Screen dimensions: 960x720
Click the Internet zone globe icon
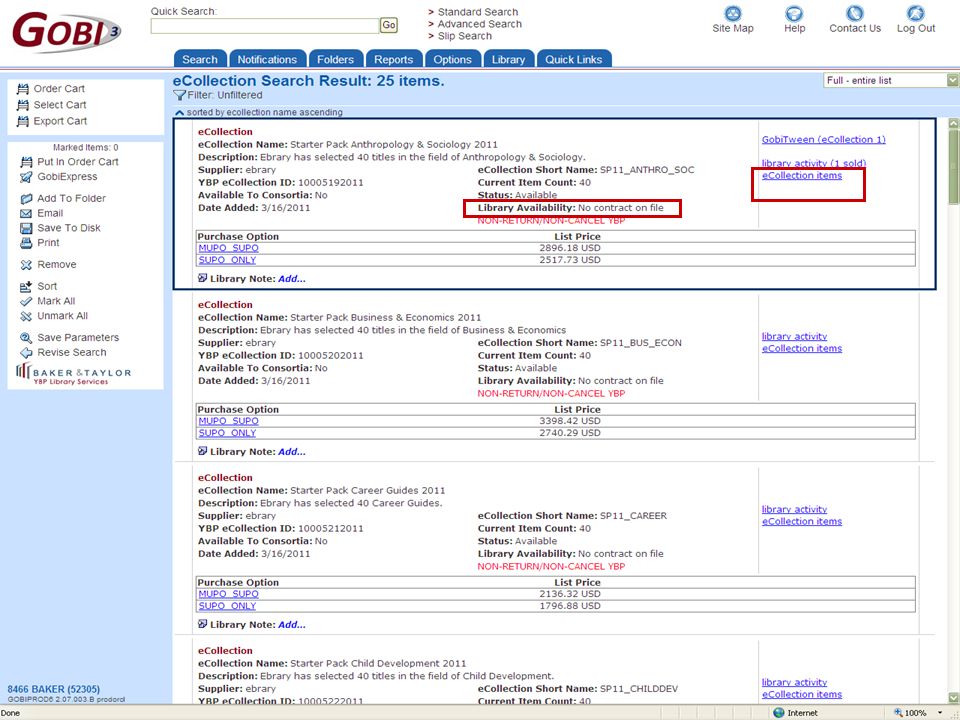779,713
